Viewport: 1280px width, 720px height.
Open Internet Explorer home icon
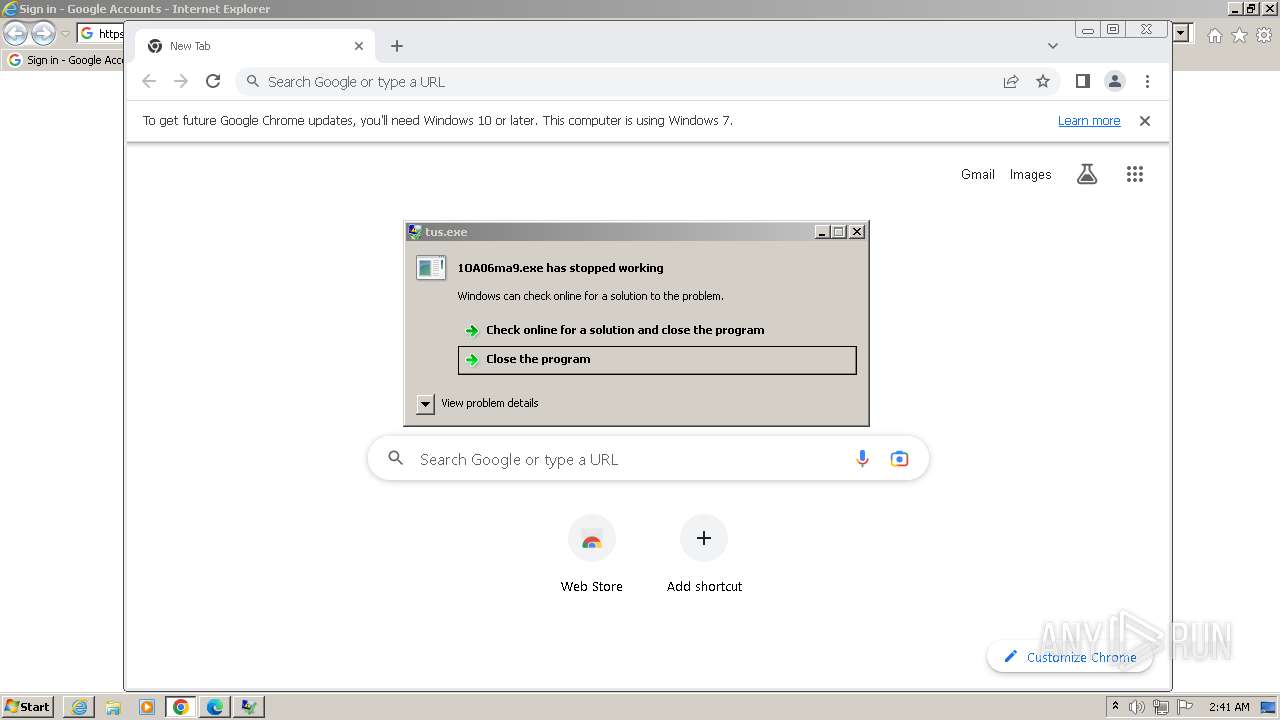tap(1214, 35)
